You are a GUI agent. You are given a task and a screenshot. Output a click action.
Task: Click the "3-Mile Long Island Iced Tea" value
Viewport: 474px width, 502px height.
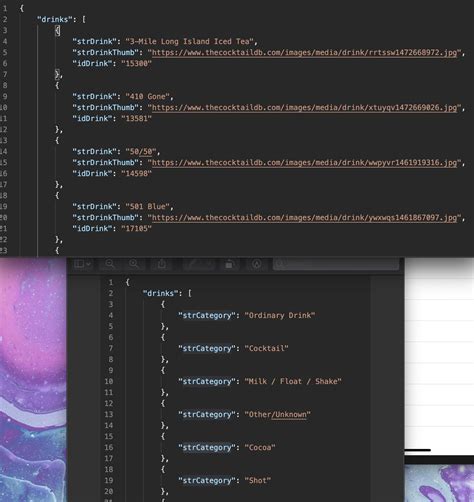point(189,41)
